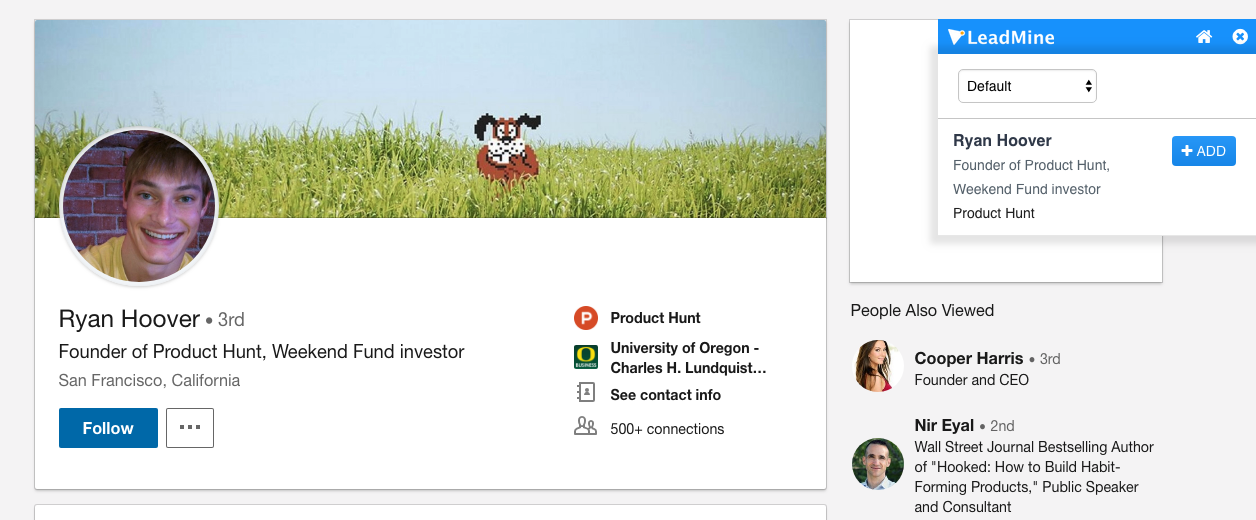Click the connections people icon
The height and width of the screenshot is (520, 1256).
click(585, 427)
